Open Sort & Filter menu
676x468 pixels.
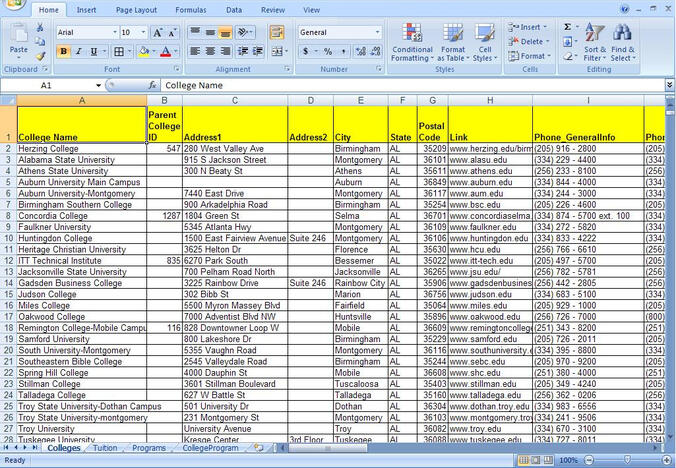[x=595, y=42]
